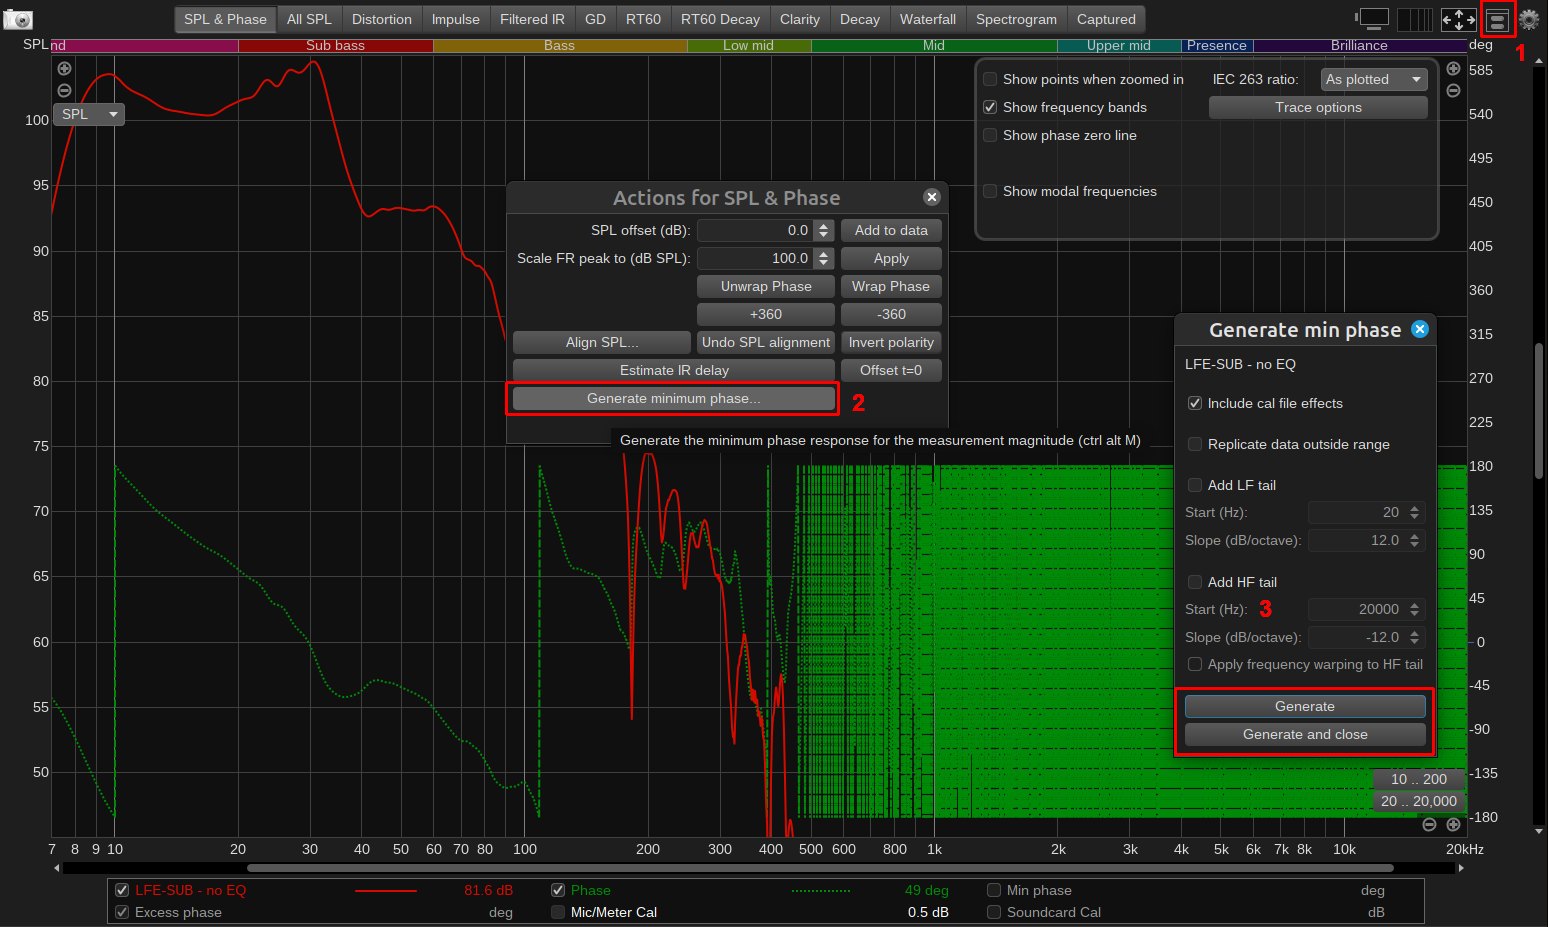Click the Estimate IR delay button
Image resolution: width=1548 pixels, height=927 pixels.
click(674, 370)
